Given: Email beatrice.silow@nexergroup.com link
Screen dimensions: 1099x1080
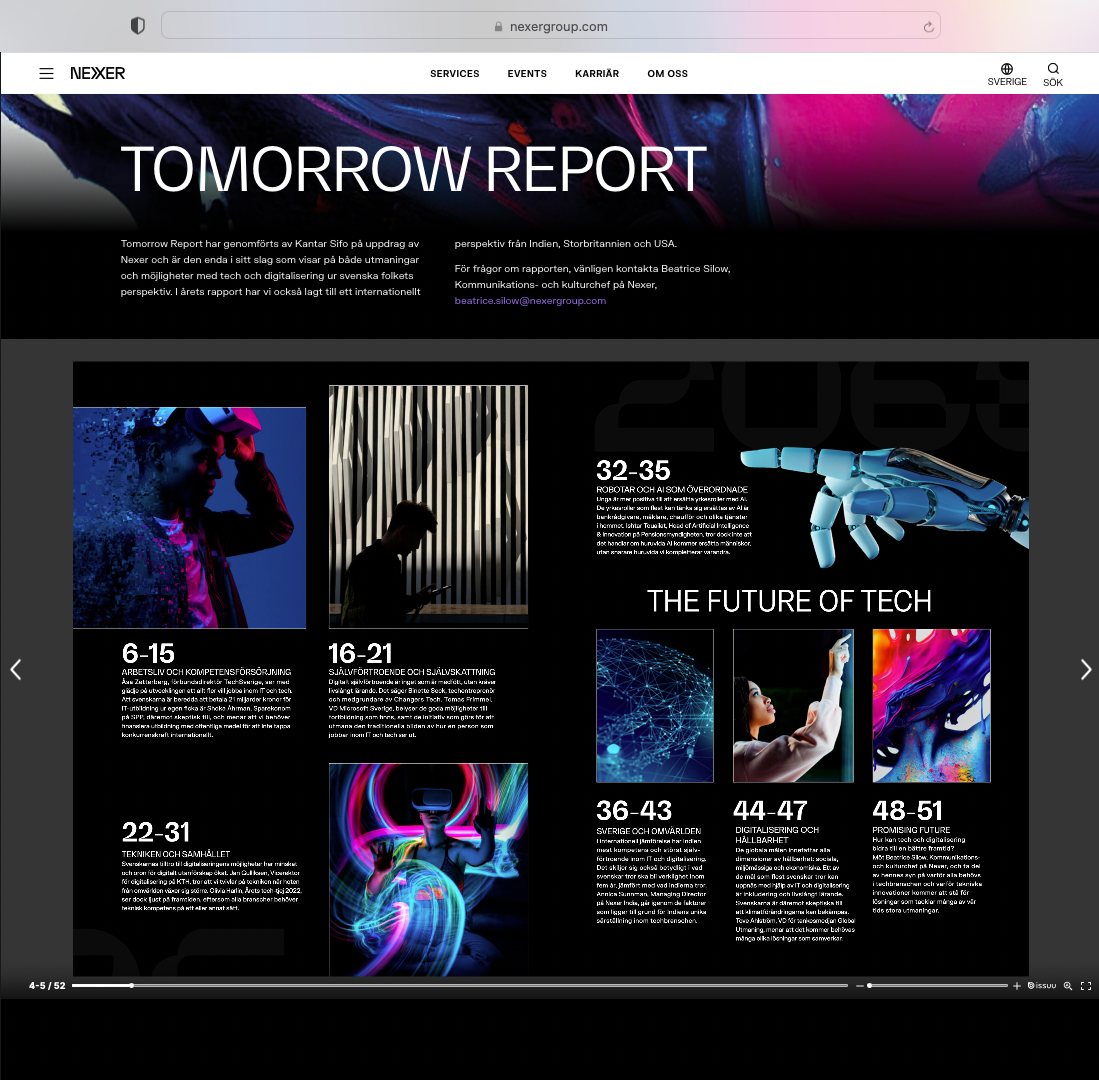Looking at the screenshot, I should click(x=530, y=301).
